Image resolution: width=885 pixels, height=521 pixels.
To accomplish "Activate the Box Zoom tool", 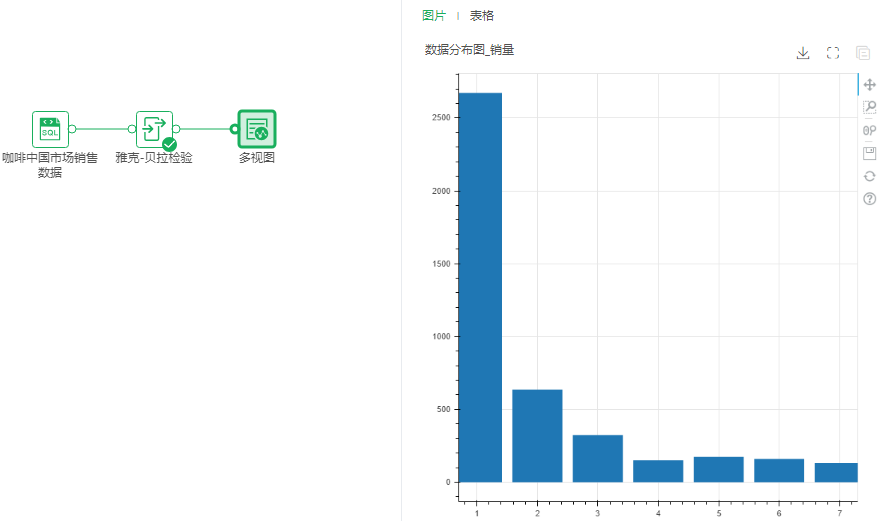I will click(x=869, y=108).
